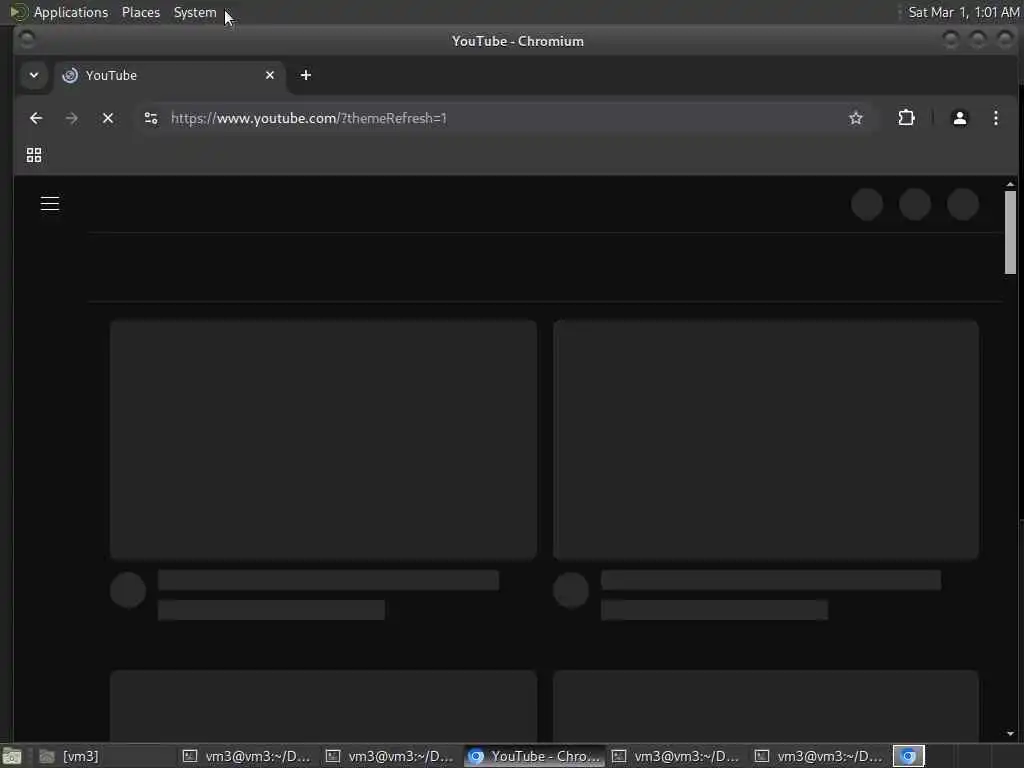The width and height of the screenshot is (1024, 768).
Task: Open the Chromium profile avatar button
Action: pyautogui.click(x=959, y=118)
